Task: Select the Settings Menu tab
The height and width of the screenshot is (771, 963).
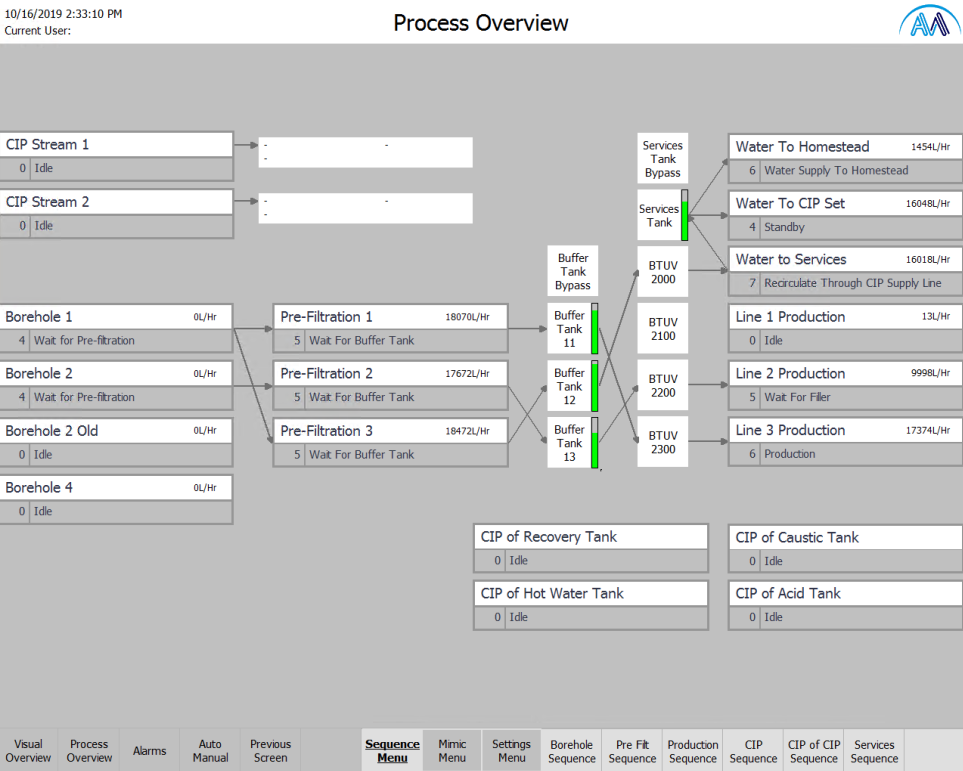Action: pos(512,751)
